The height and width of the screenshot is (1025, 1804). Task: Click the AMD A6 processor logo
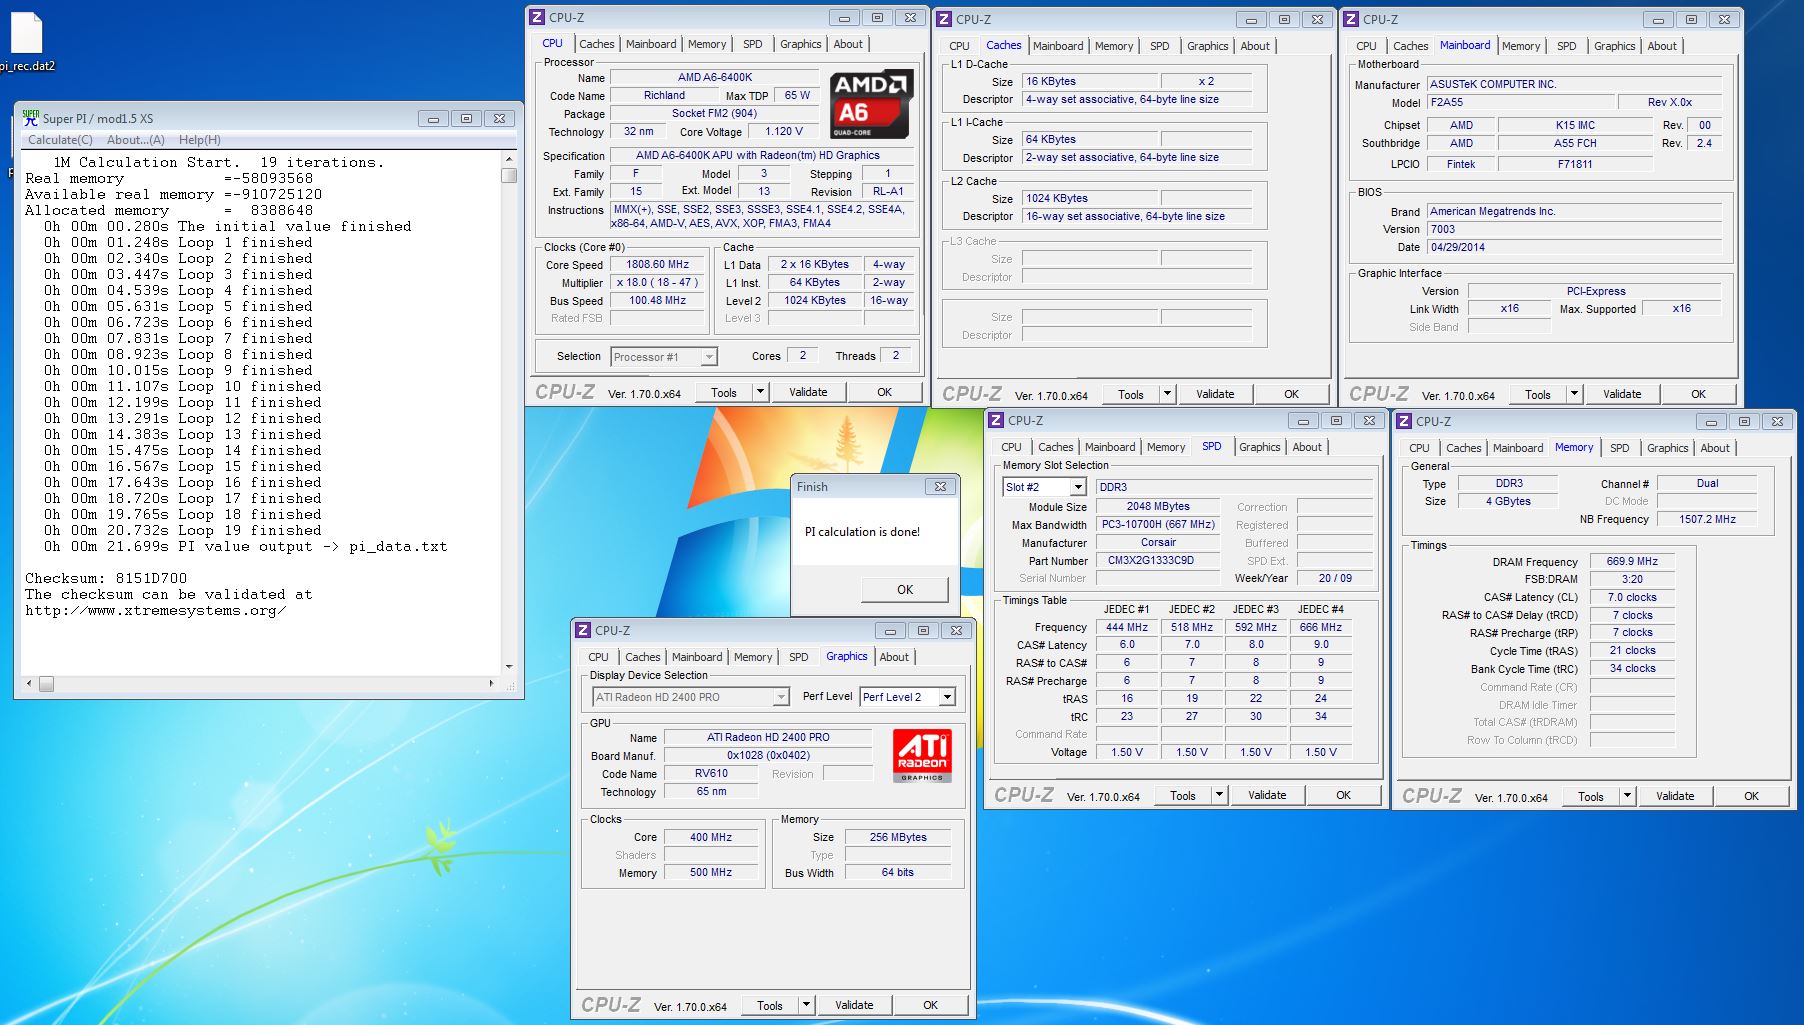(x=871, y=104)
